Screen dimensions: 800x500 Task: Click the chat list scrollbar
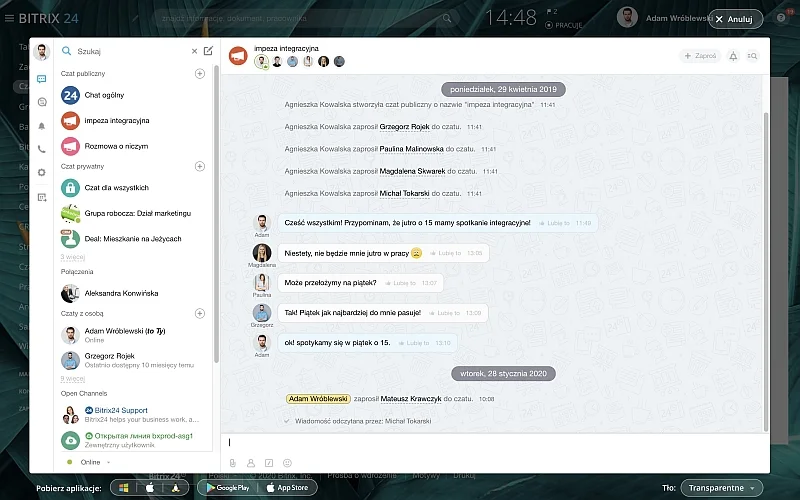pos(216,214)
